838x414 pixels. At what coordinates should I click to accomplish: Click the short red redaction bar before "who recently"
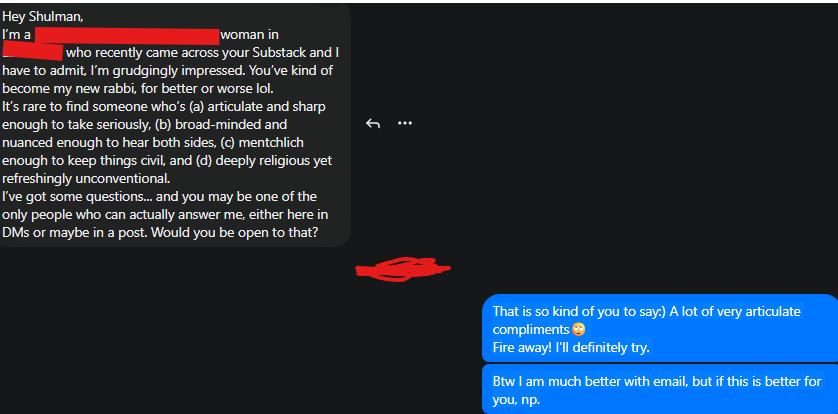coord(33,52)
